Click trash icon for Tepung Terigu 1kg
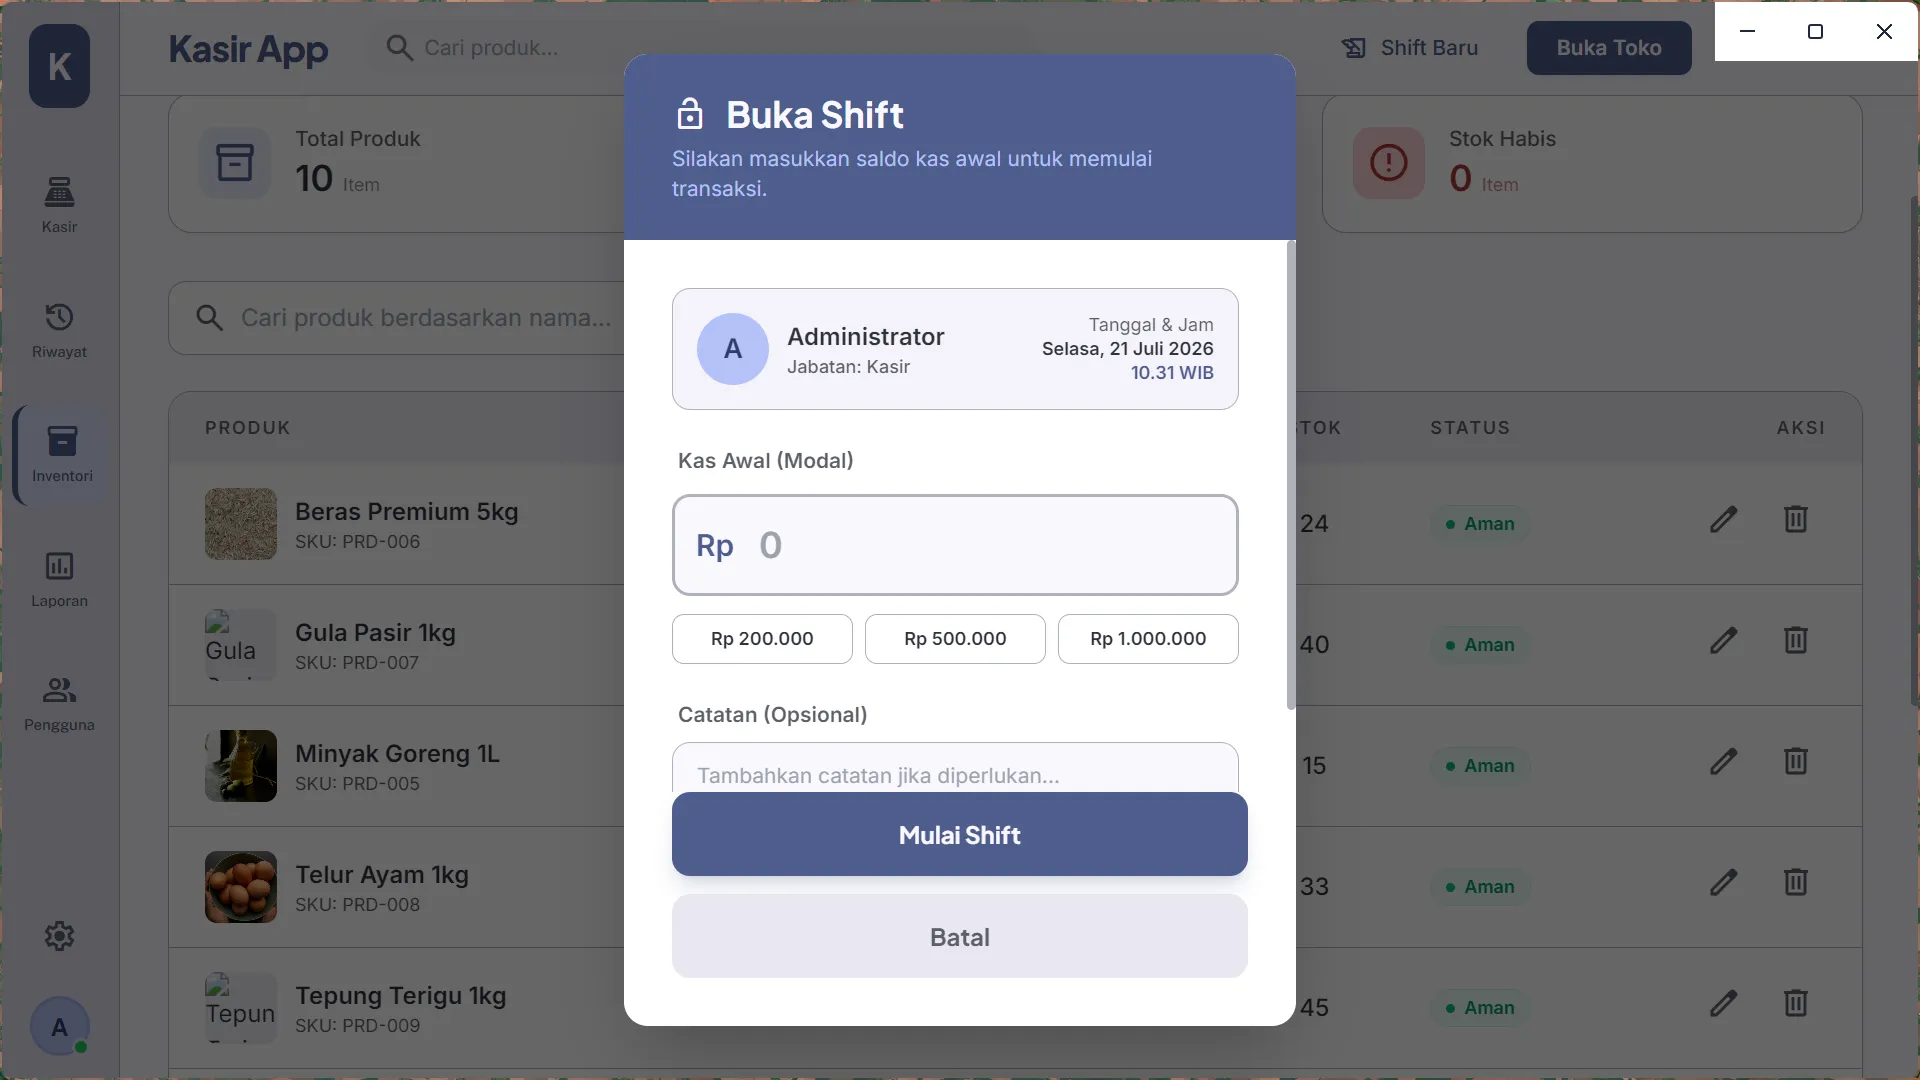This screenshot has height=1080, width=1920. pyautogui.click(x=1796, y=1004)
